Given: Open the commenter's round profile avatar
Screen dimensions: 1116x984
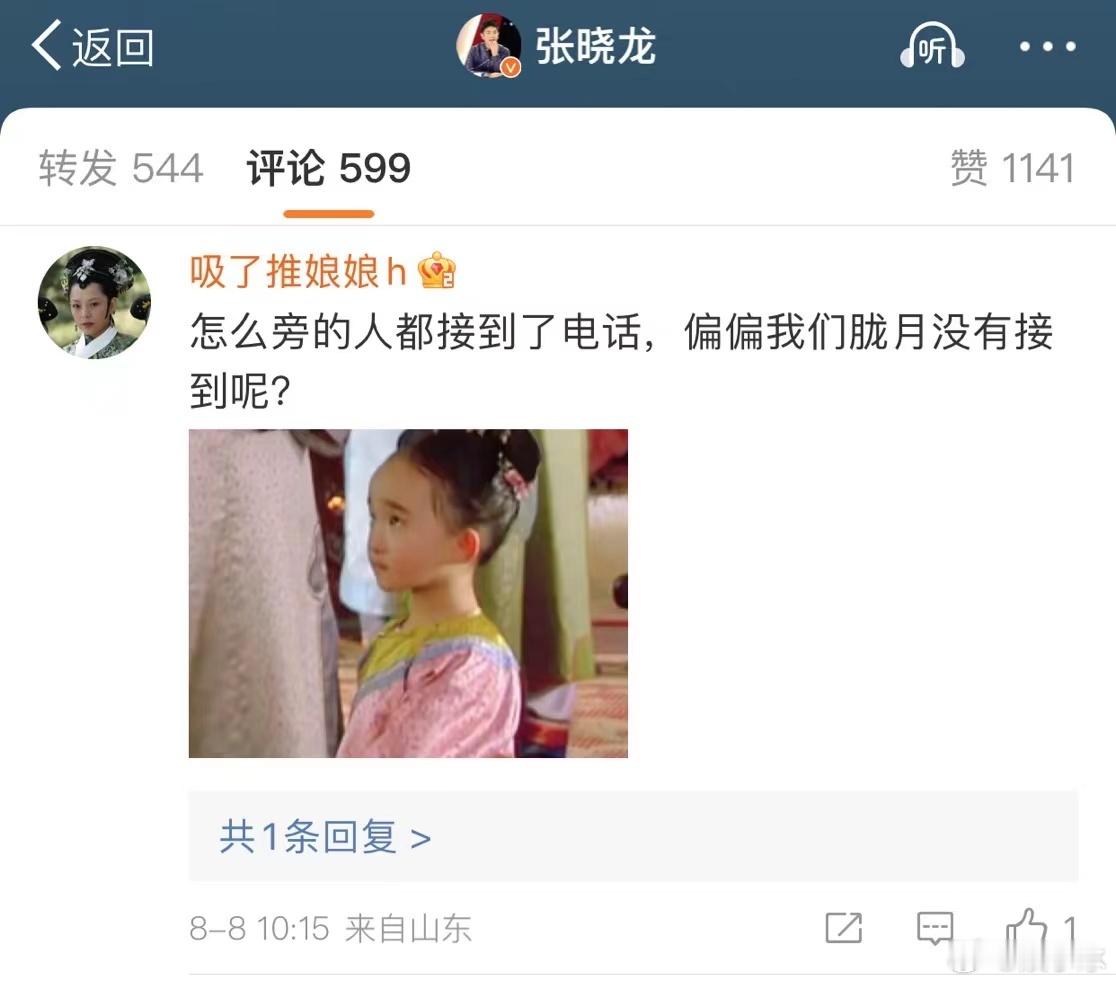Looking at the screenshot, I should click(94, 302).
